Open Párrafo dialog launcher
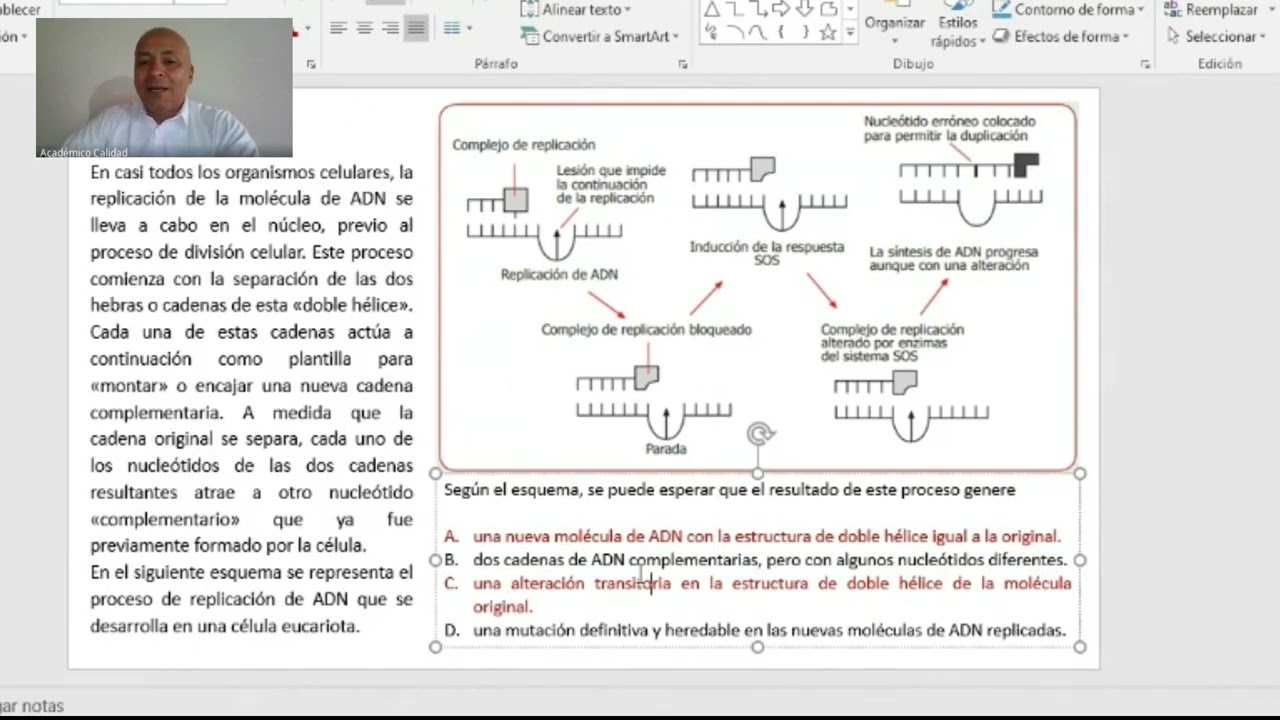This screenshot has height=720, width=1280. 683,64
